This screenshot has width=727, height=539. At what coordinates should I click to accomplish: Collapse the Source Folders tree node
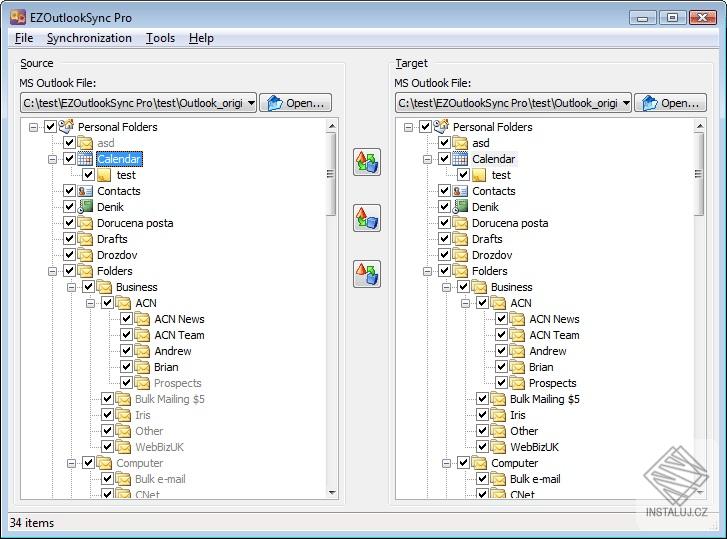coord(52,271)
